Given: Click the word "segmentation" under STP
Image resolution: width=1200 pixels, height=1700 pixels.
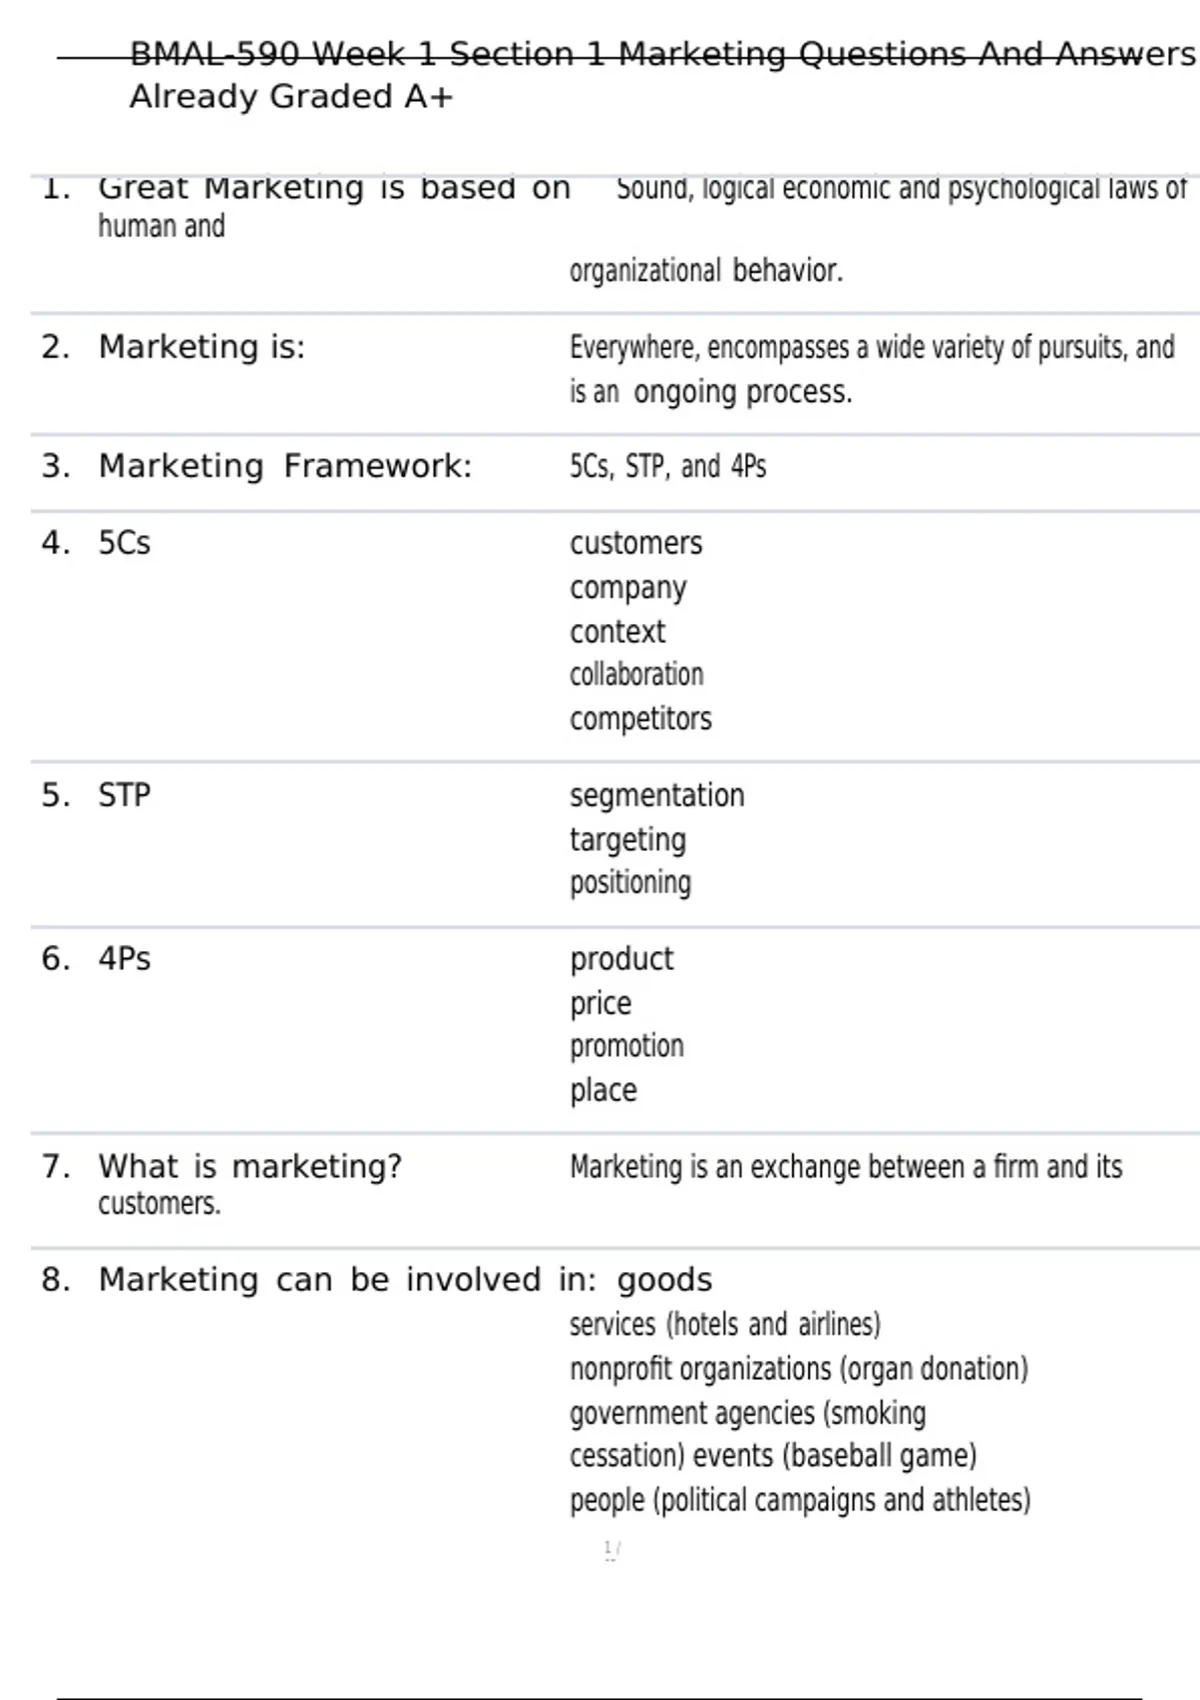Looking at the screenshot, I should (x=657, y=796).
